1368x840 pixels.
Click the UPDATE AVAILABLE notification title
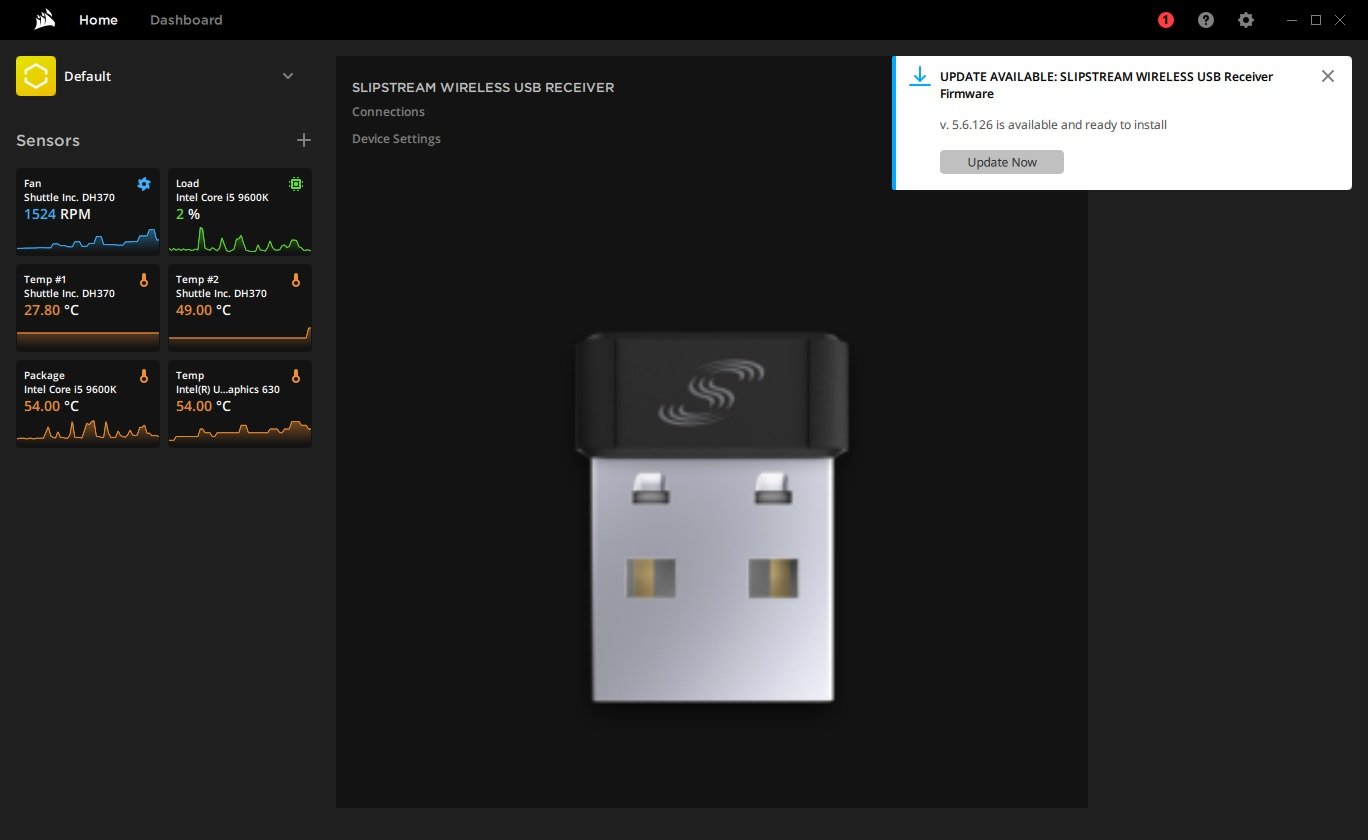point(1107,85)
